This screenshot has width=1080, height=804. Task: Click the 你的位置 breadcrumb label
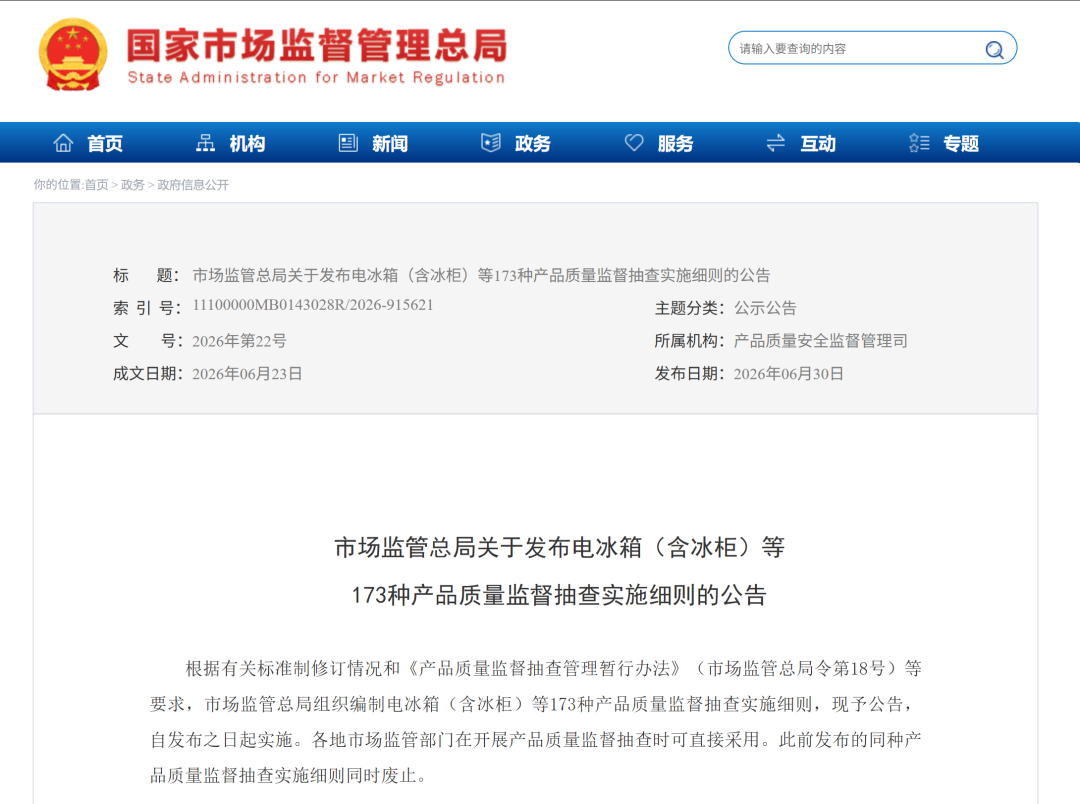pos(59,185)
